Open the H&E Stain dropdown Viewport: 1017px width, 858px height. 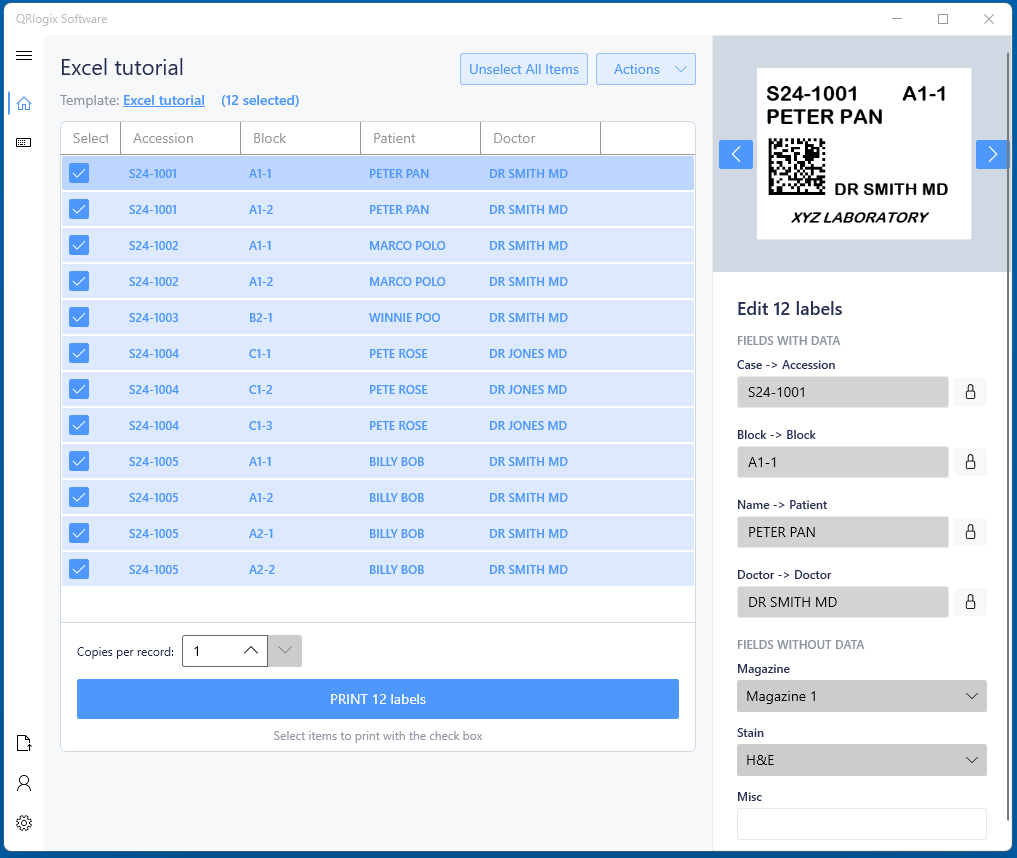tap(861, 760)
